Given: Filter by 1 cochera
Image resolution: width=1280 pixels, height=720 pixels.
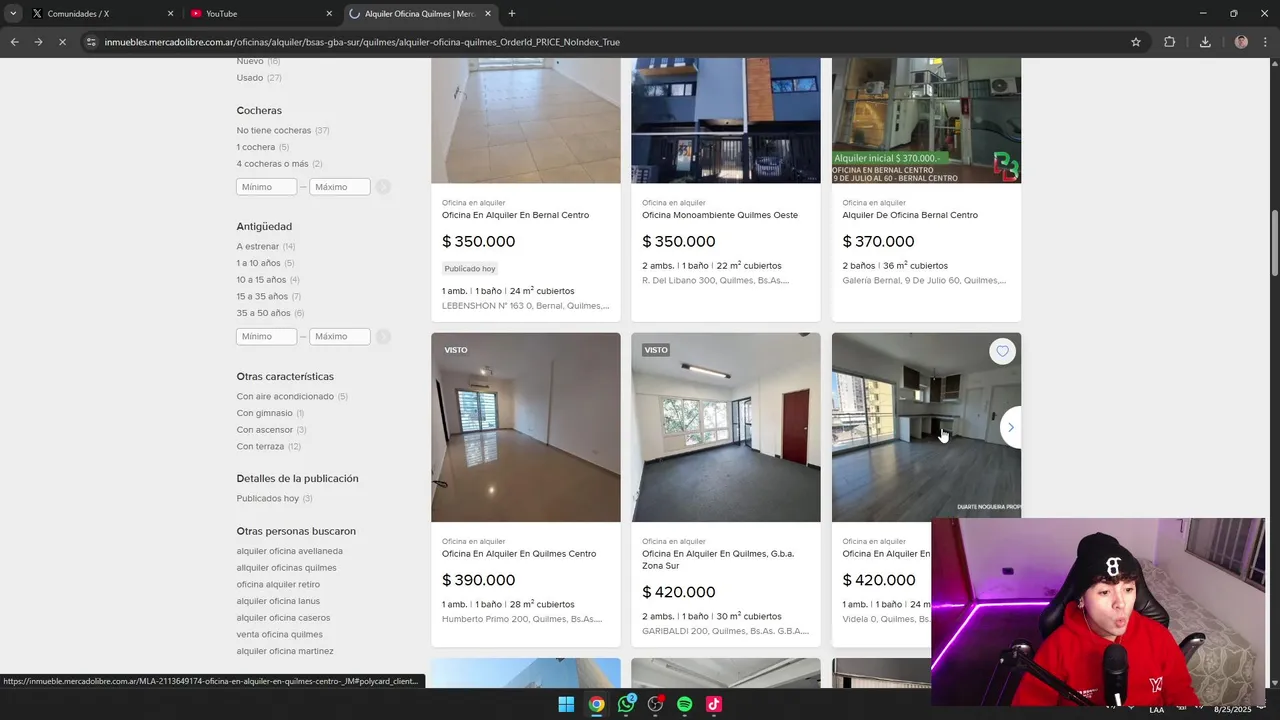Looking at the screenshot, I should [x=263, y=147].
